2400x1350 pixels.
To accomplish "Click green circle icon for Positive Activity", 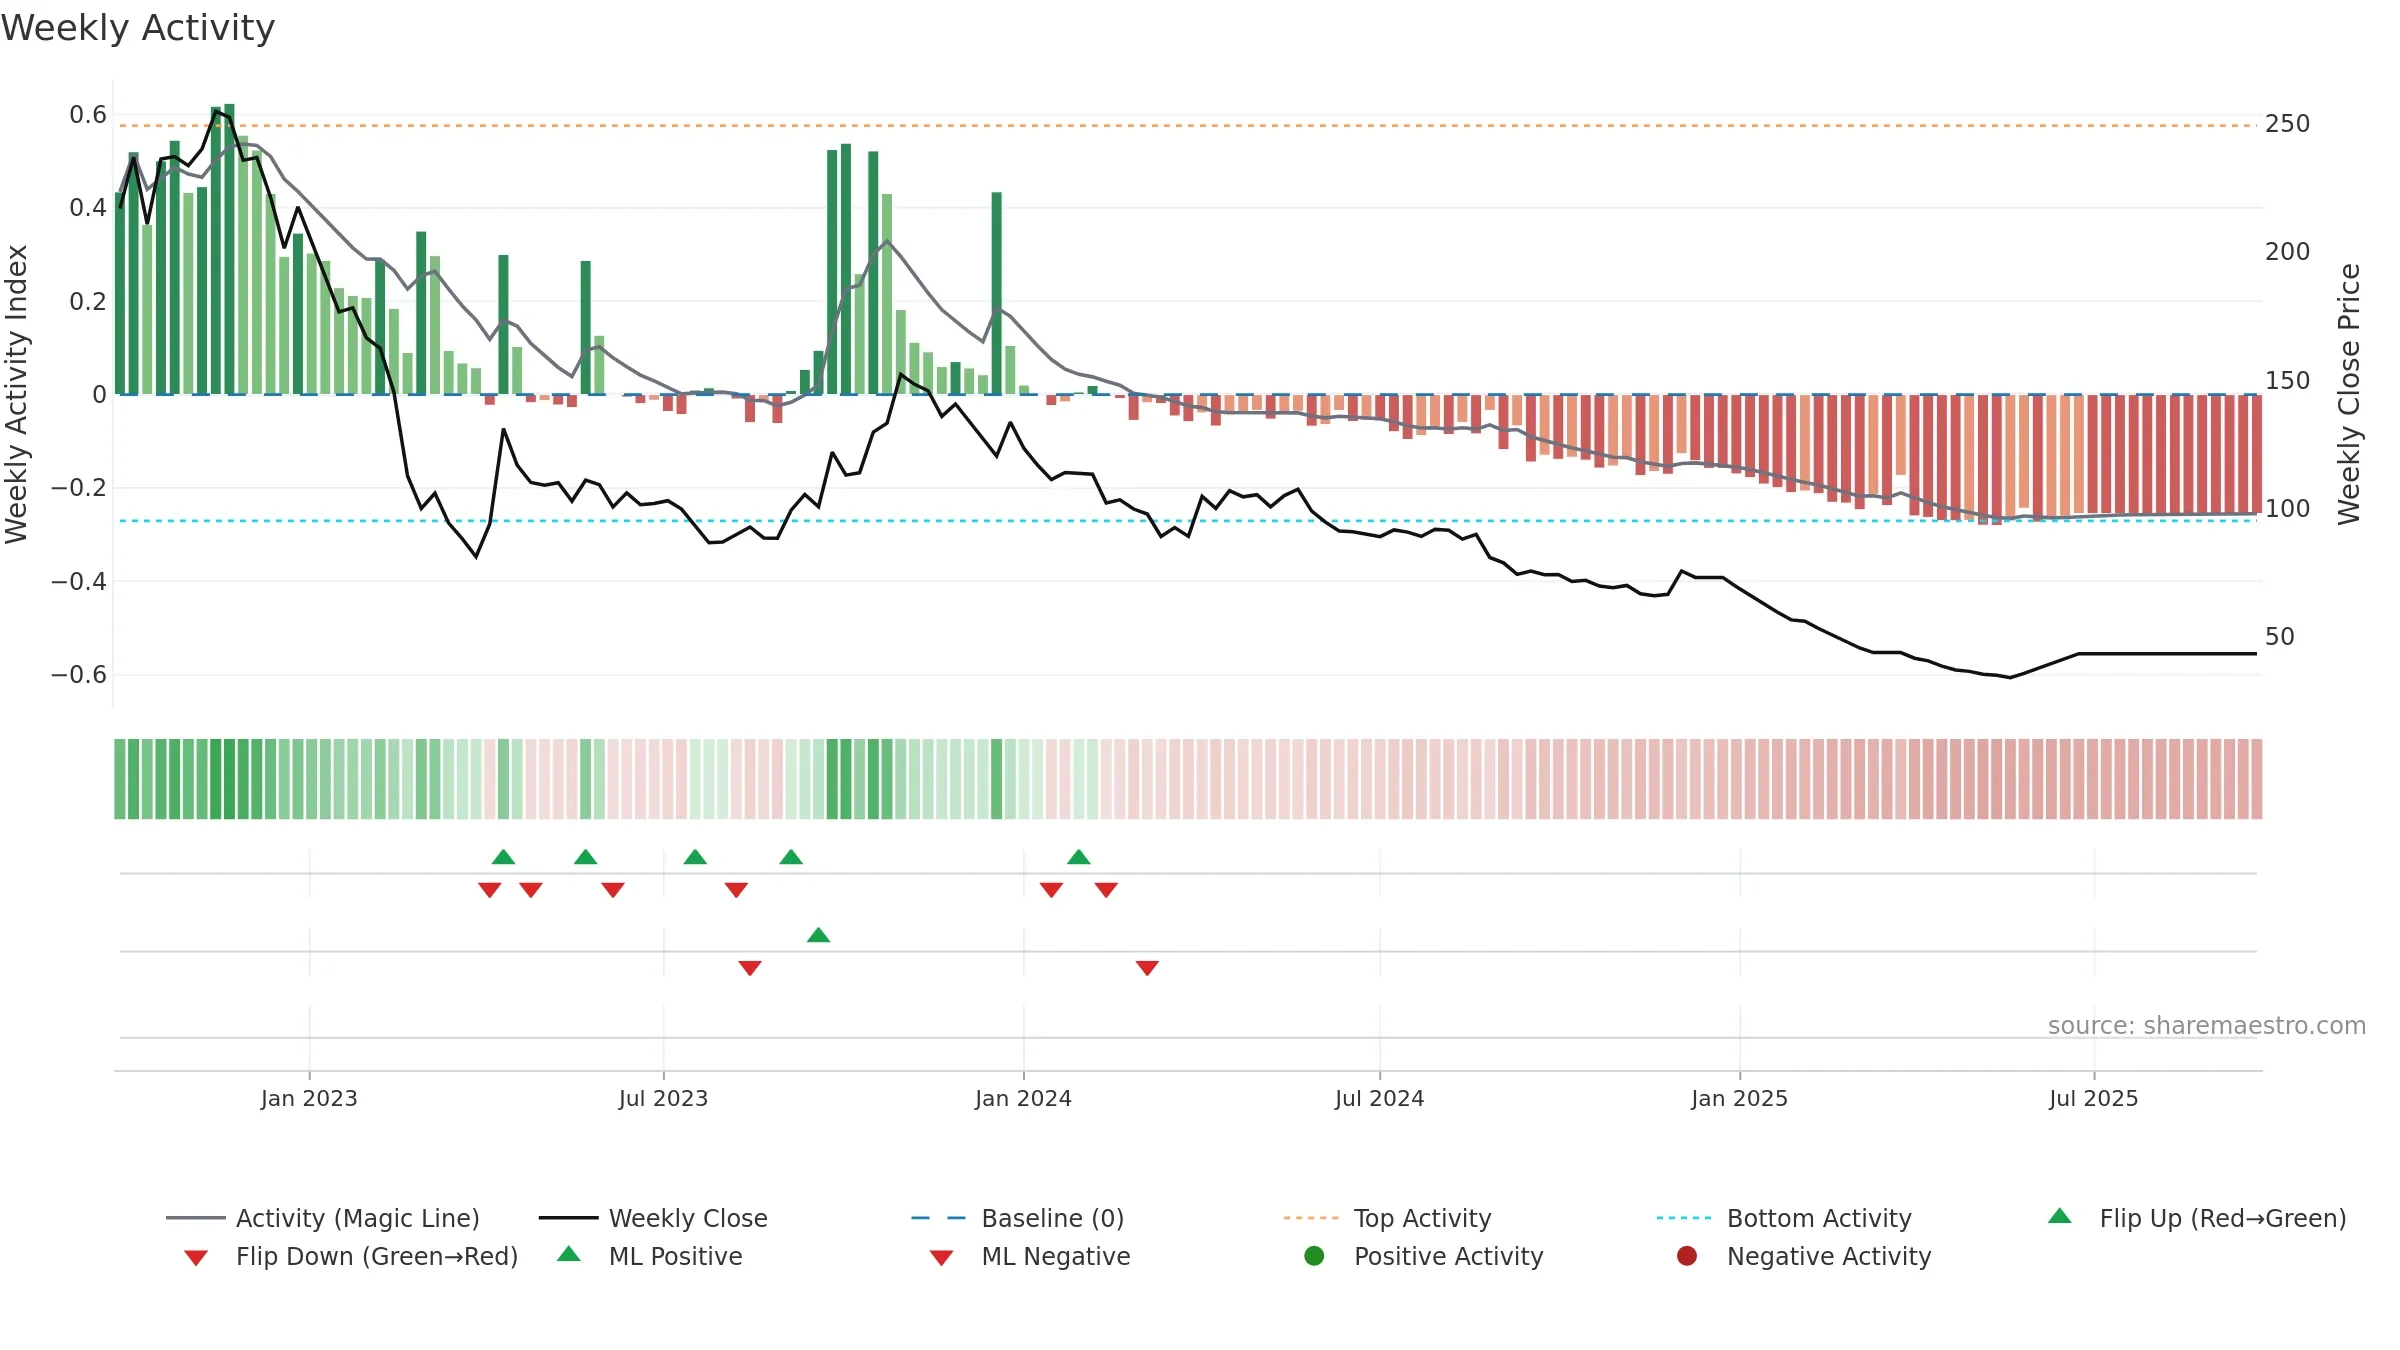I will coord(1314,1255).
